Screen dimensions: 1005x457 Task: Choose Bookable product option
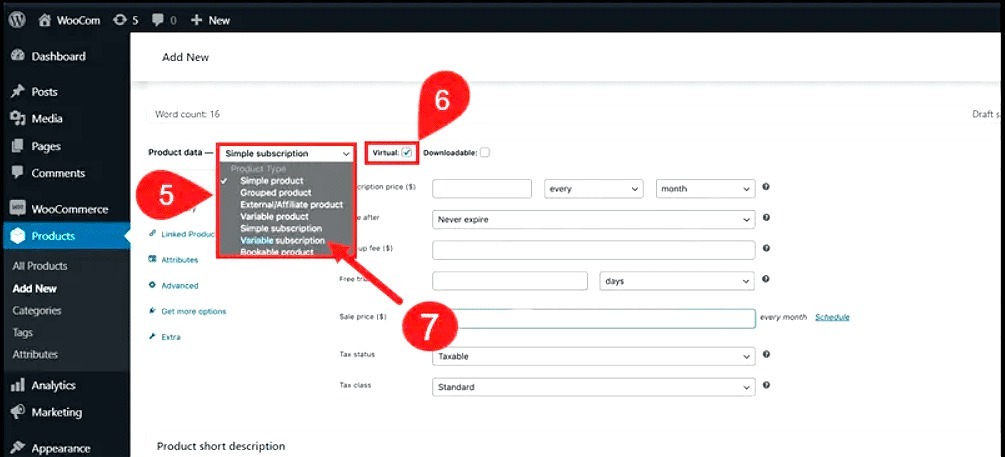277,252
